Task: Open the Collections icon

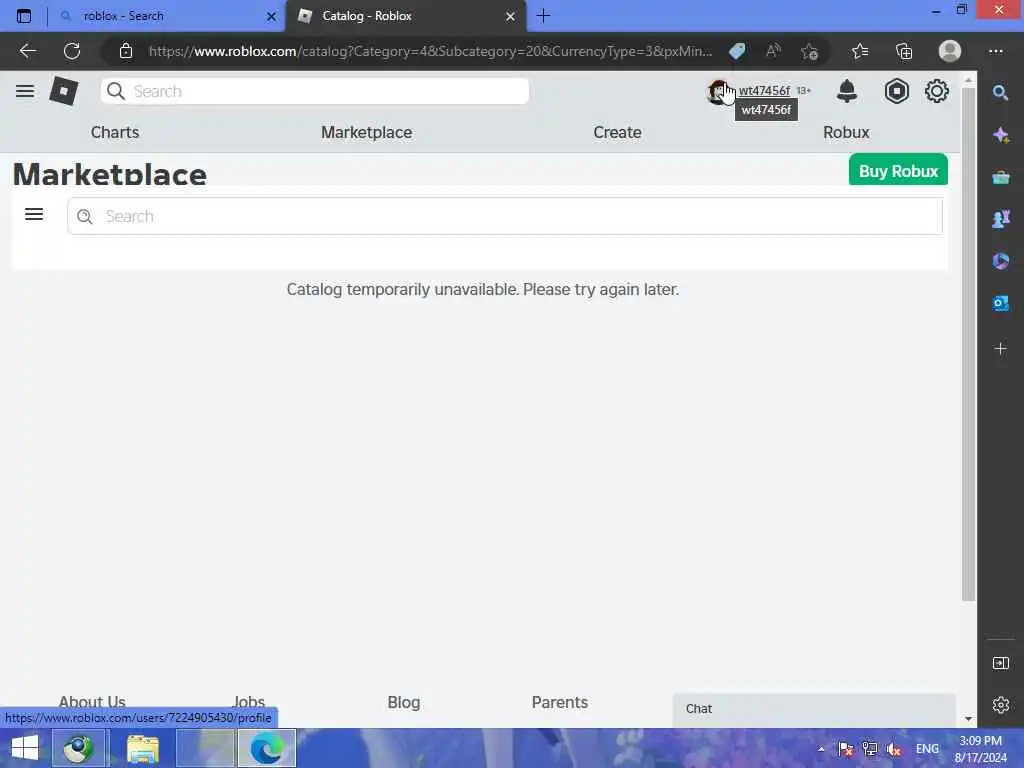Action: coord(904,51)
